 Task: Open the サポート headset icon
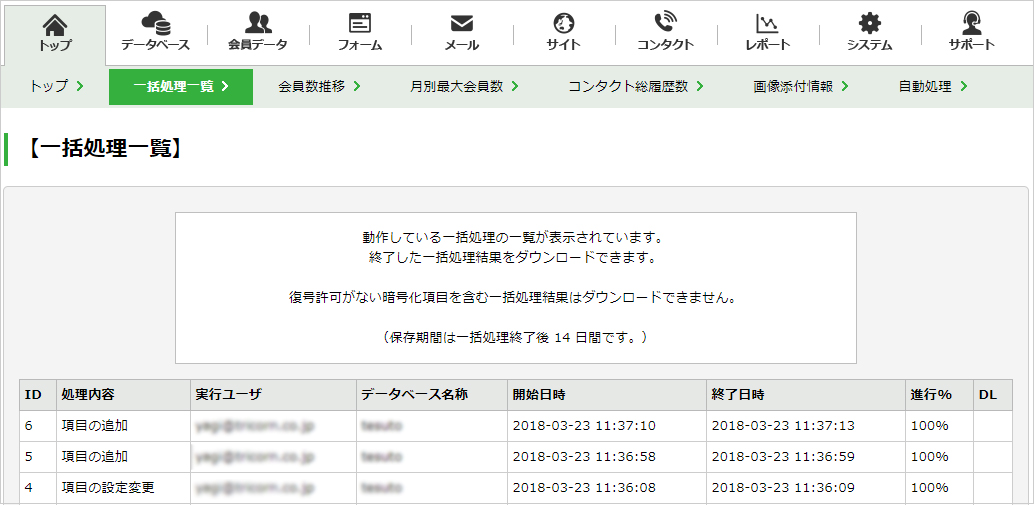(x=971, y=23)
